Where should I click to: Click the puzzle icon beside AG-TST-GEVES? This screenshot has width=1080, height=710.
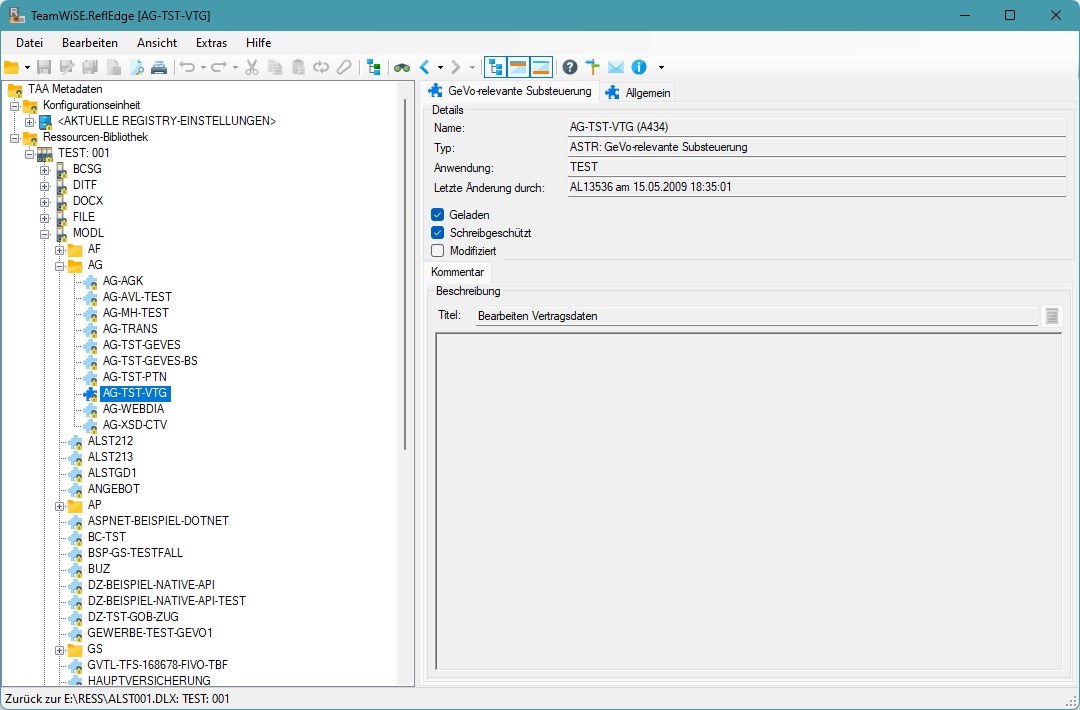tap(90, 346)
